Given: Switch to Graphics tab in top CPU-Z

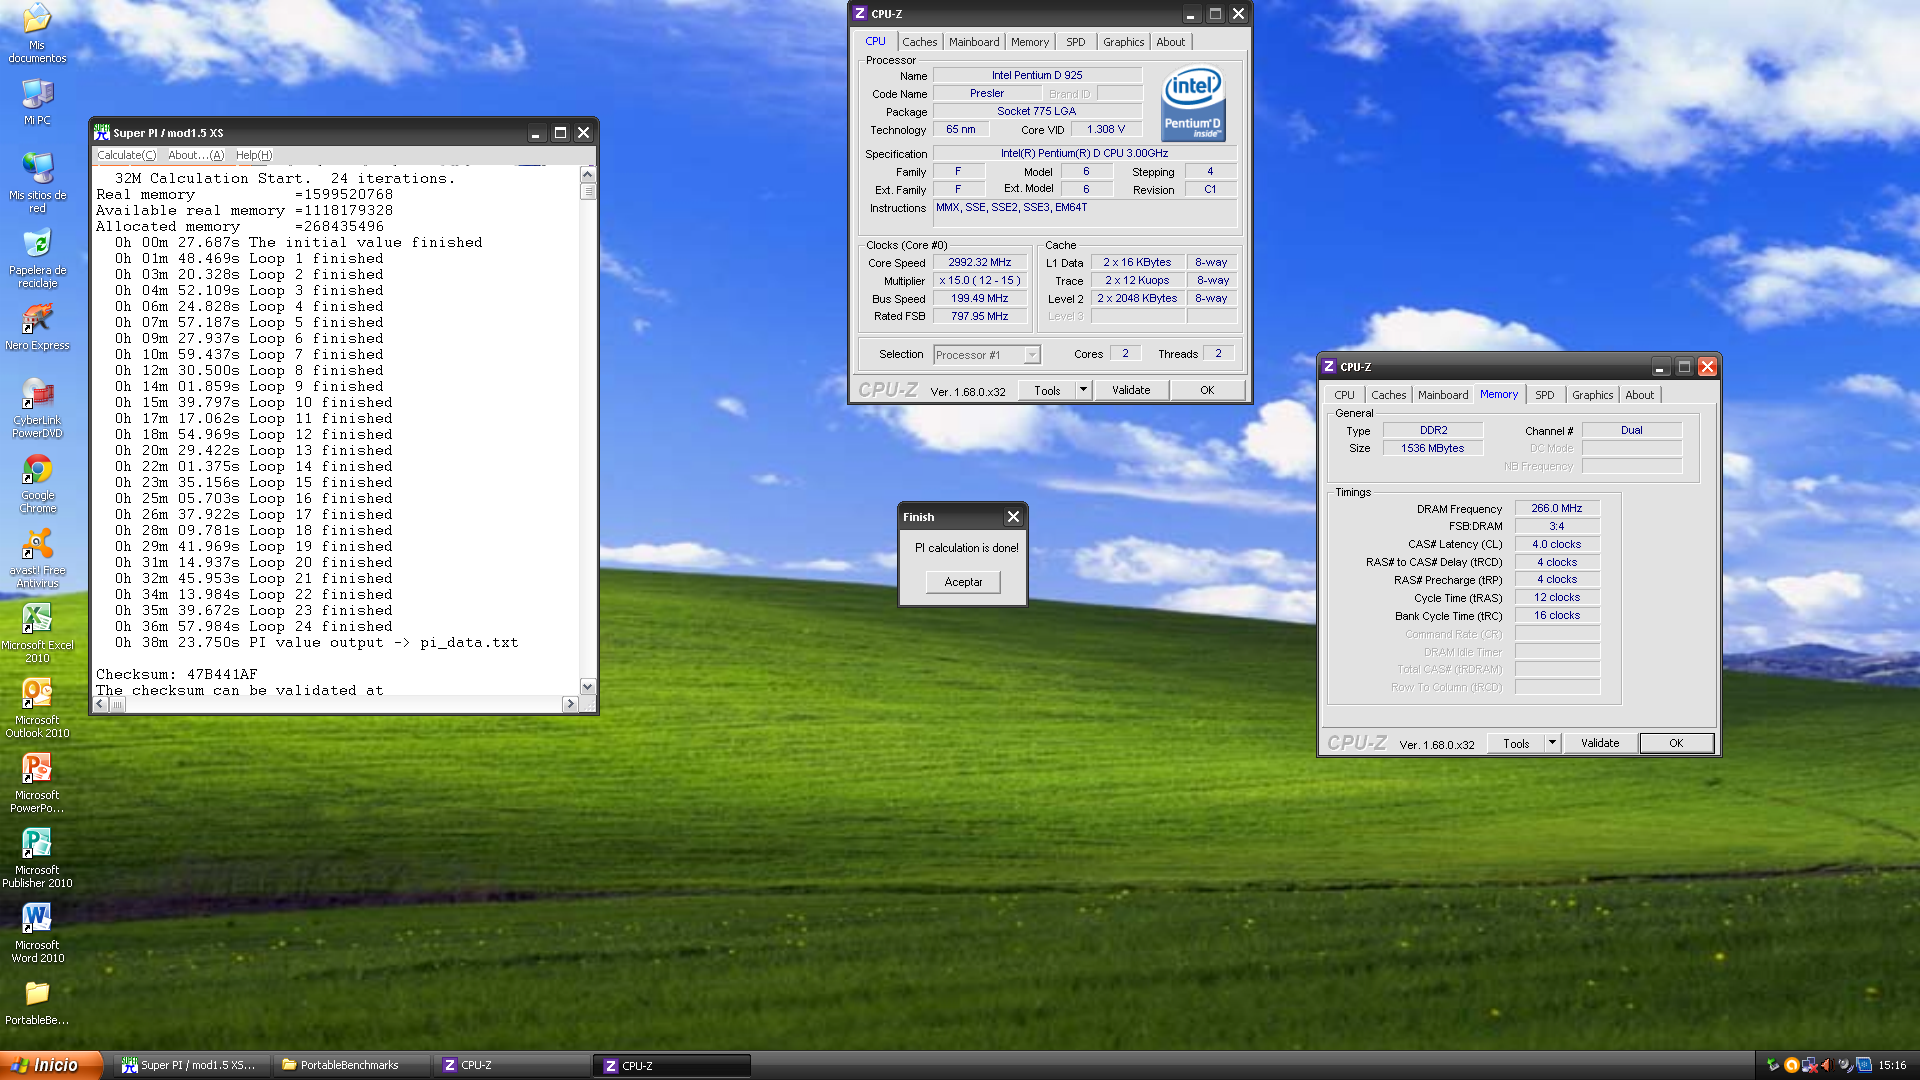Looking at the screenshot, I should click(x=1123, y=42).
